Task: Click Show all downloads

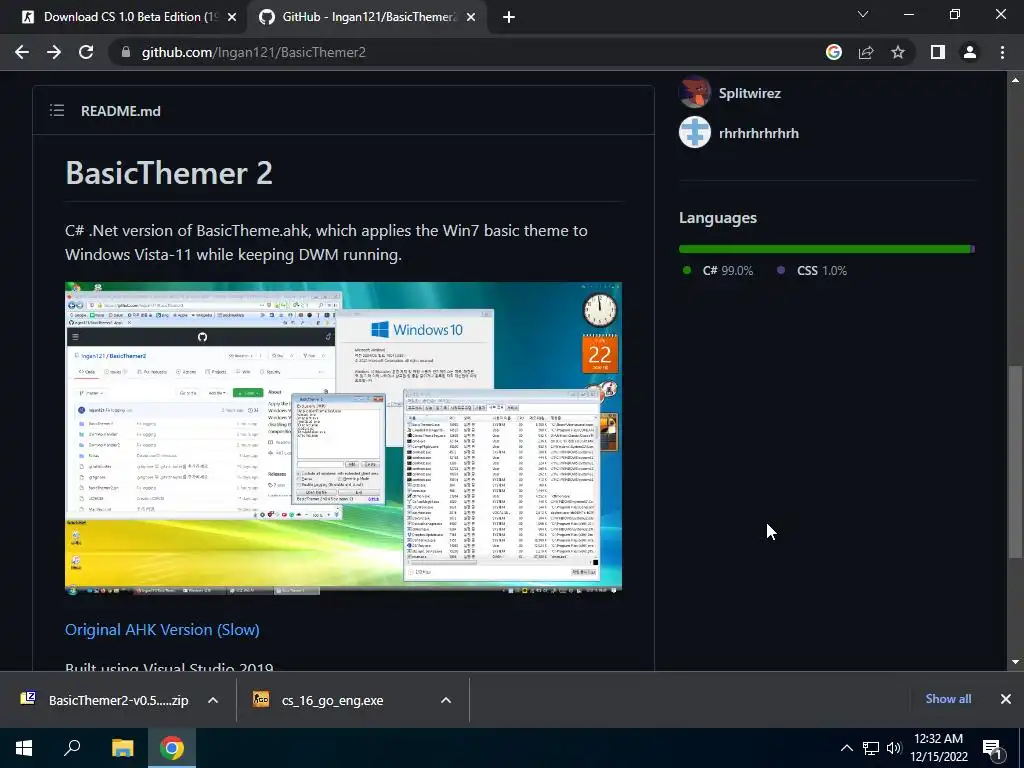Action: [948, 699]
